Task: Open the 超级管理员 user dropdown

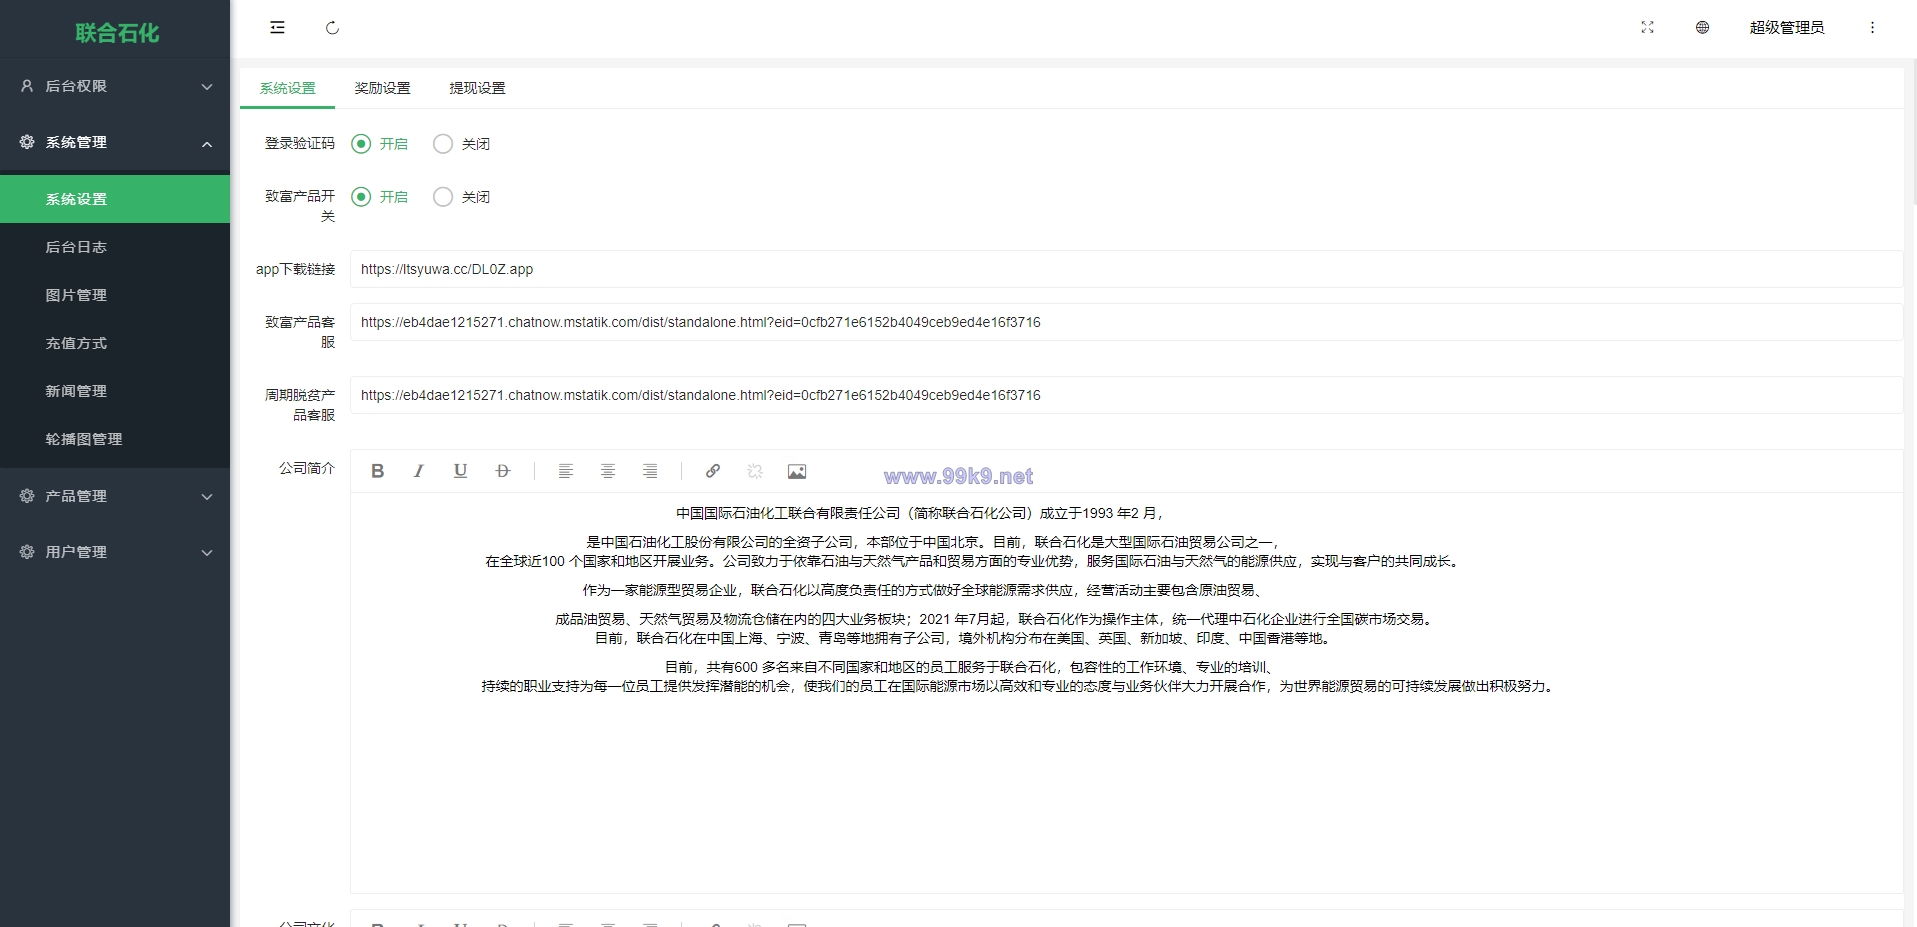Action: pyautogui.click(x=1787, y=28)
